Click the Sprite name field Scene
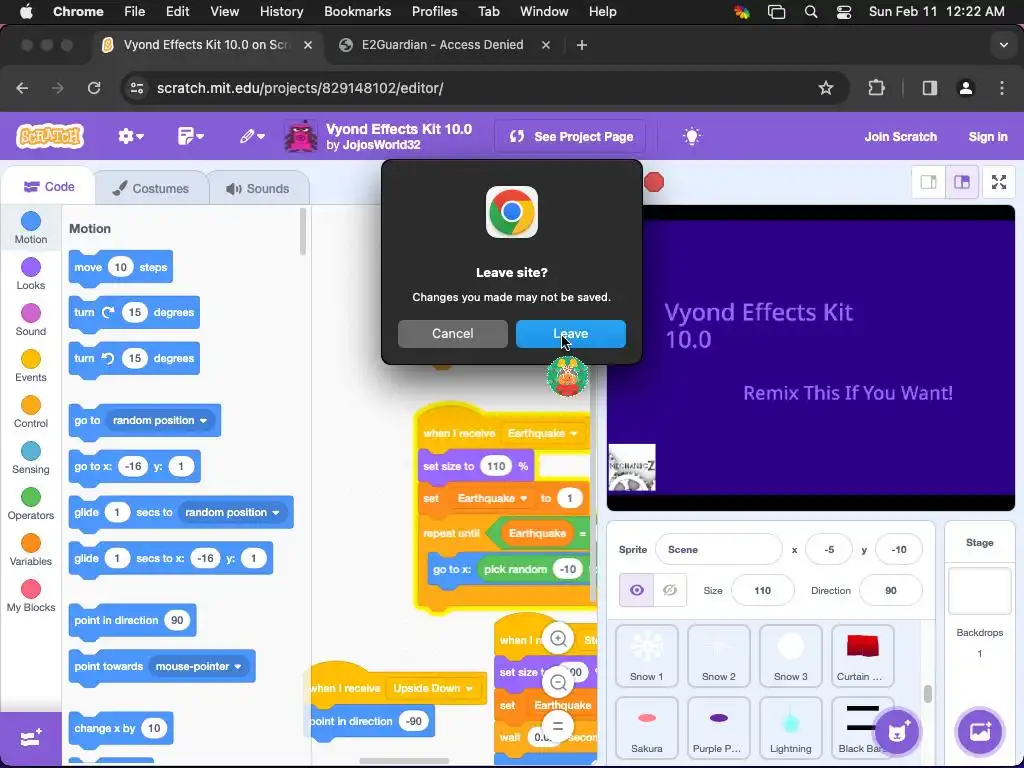 tap(718, 550)
